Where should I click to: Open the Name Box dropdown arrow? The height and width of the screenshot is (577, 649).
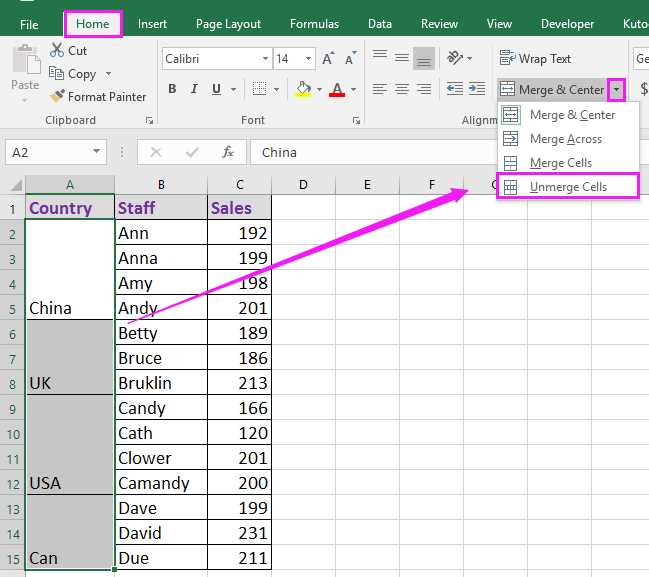96,151
